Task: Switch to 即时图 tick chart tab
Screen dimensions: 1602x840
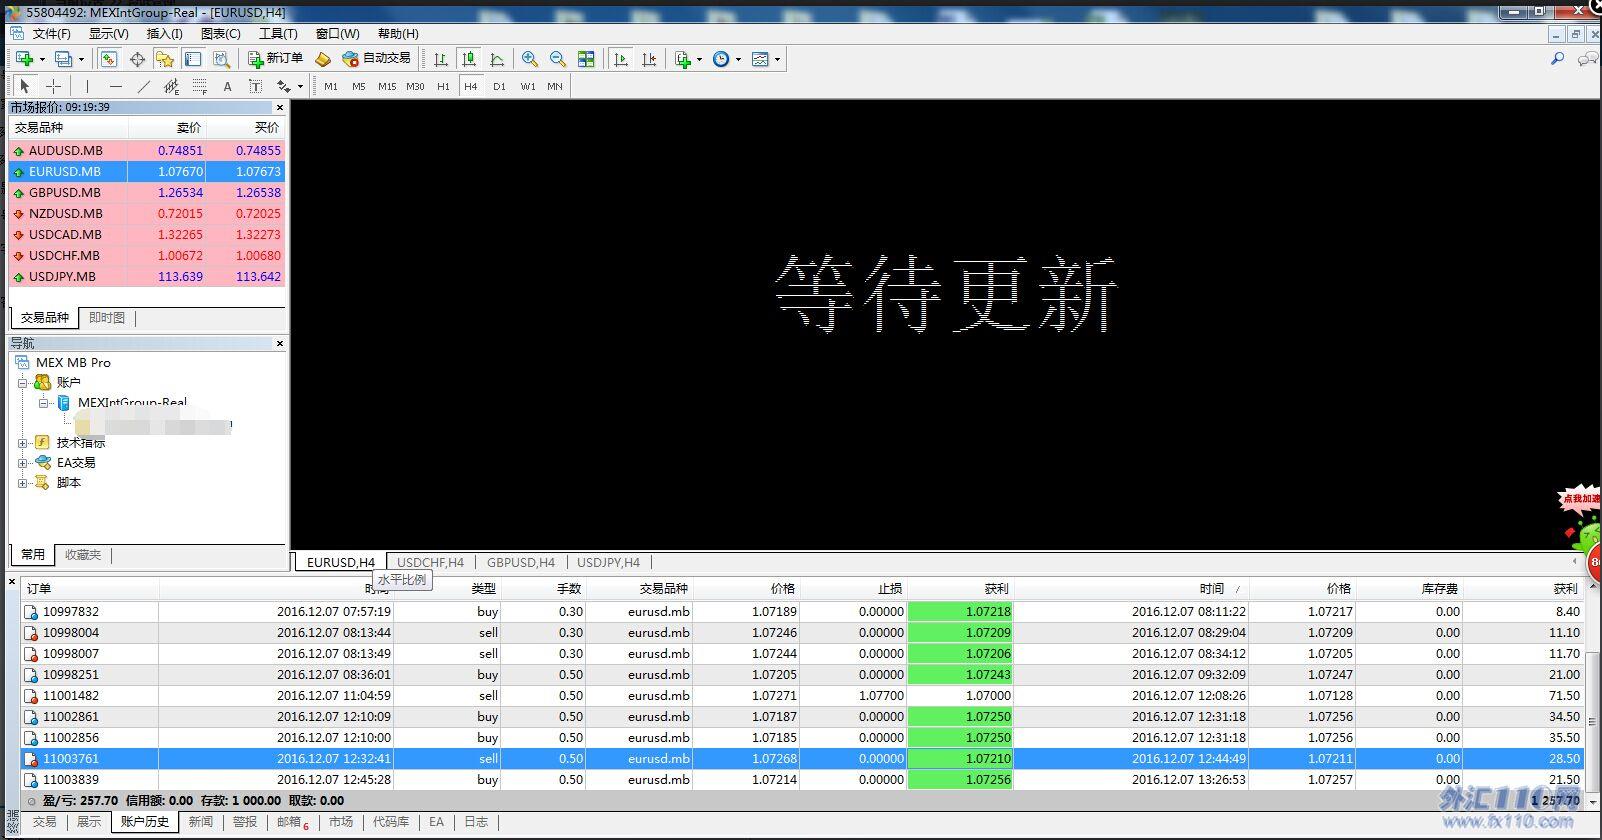Action: (x=107, y=318)
